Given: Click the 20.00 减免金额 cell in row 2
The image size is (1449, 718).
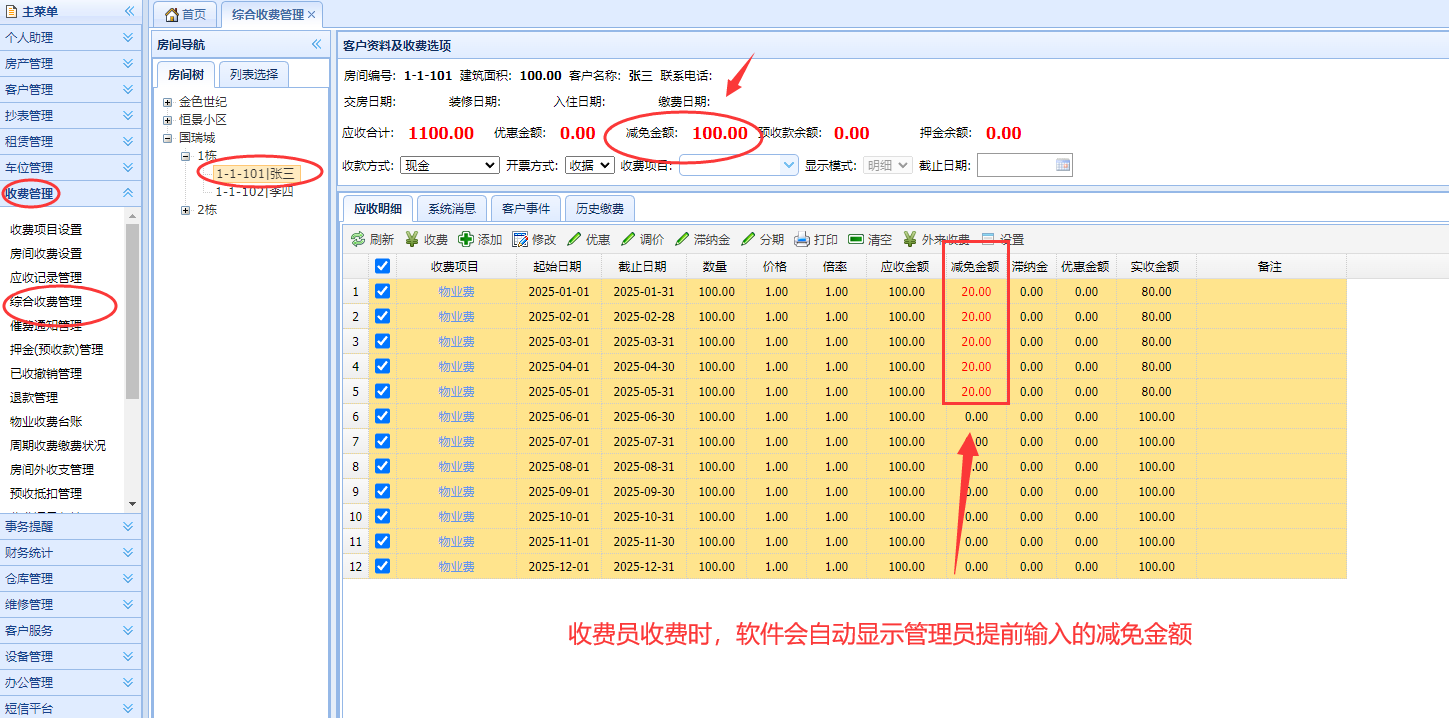Looking at the screenshot, I should tap(976, 316).
